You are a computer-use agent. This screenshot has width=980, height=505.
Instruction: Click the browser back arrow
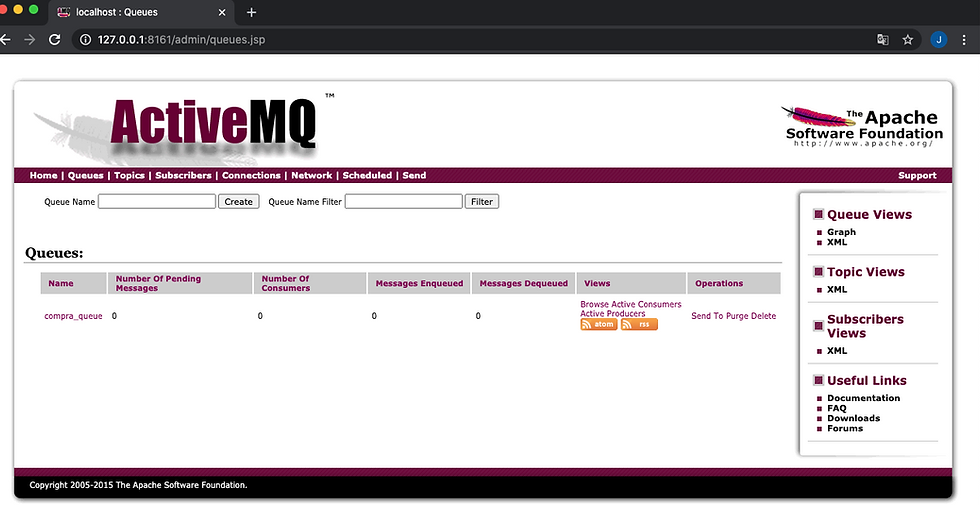click(x=5, y=39)
